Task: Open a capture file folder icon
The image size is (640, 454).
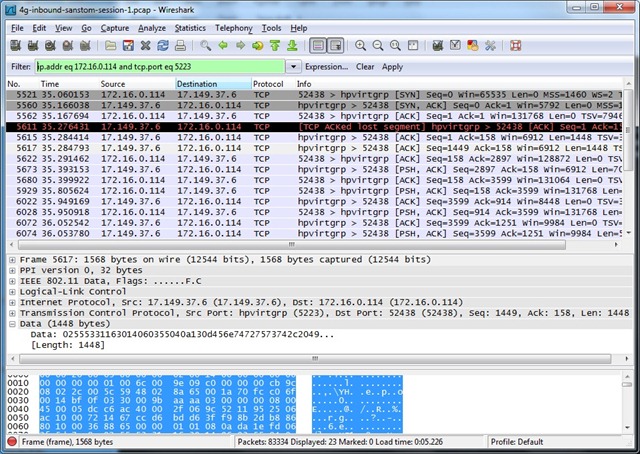Action: point(111,45)
